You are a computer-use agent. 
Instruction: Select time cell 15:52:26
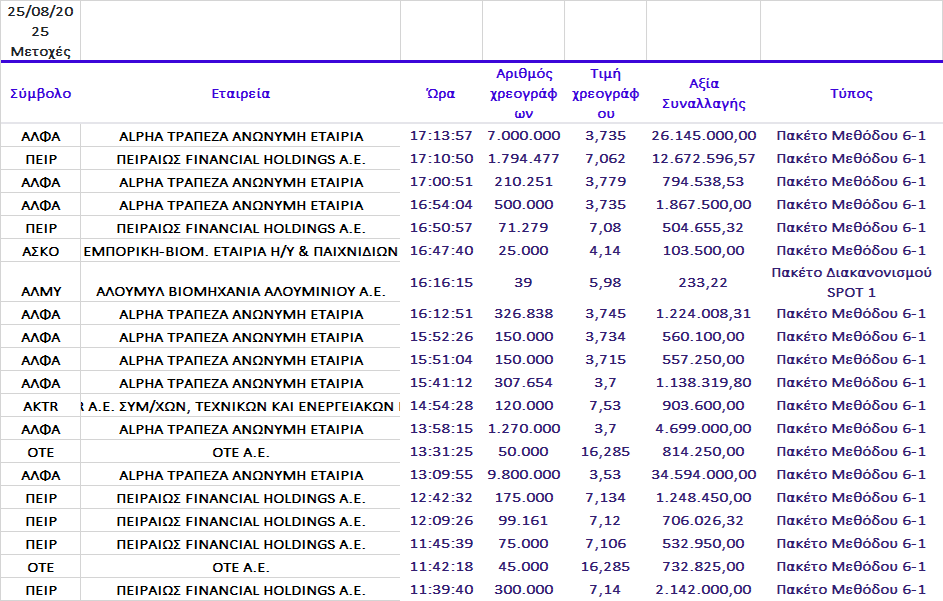441,337
